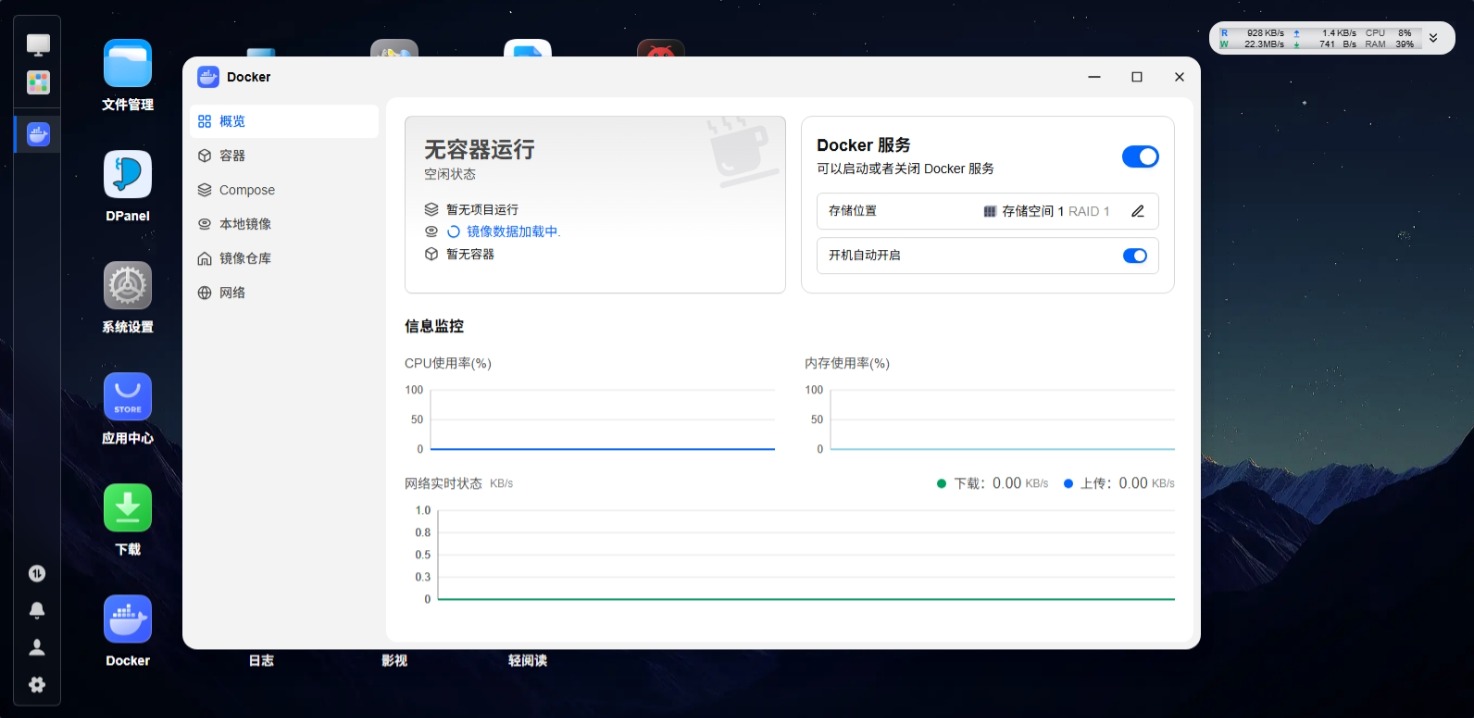Switch to 本地镜像 in sidebar
This screenshot has width=1474, height=718.
pyautogui.click(x=284, y=224)
